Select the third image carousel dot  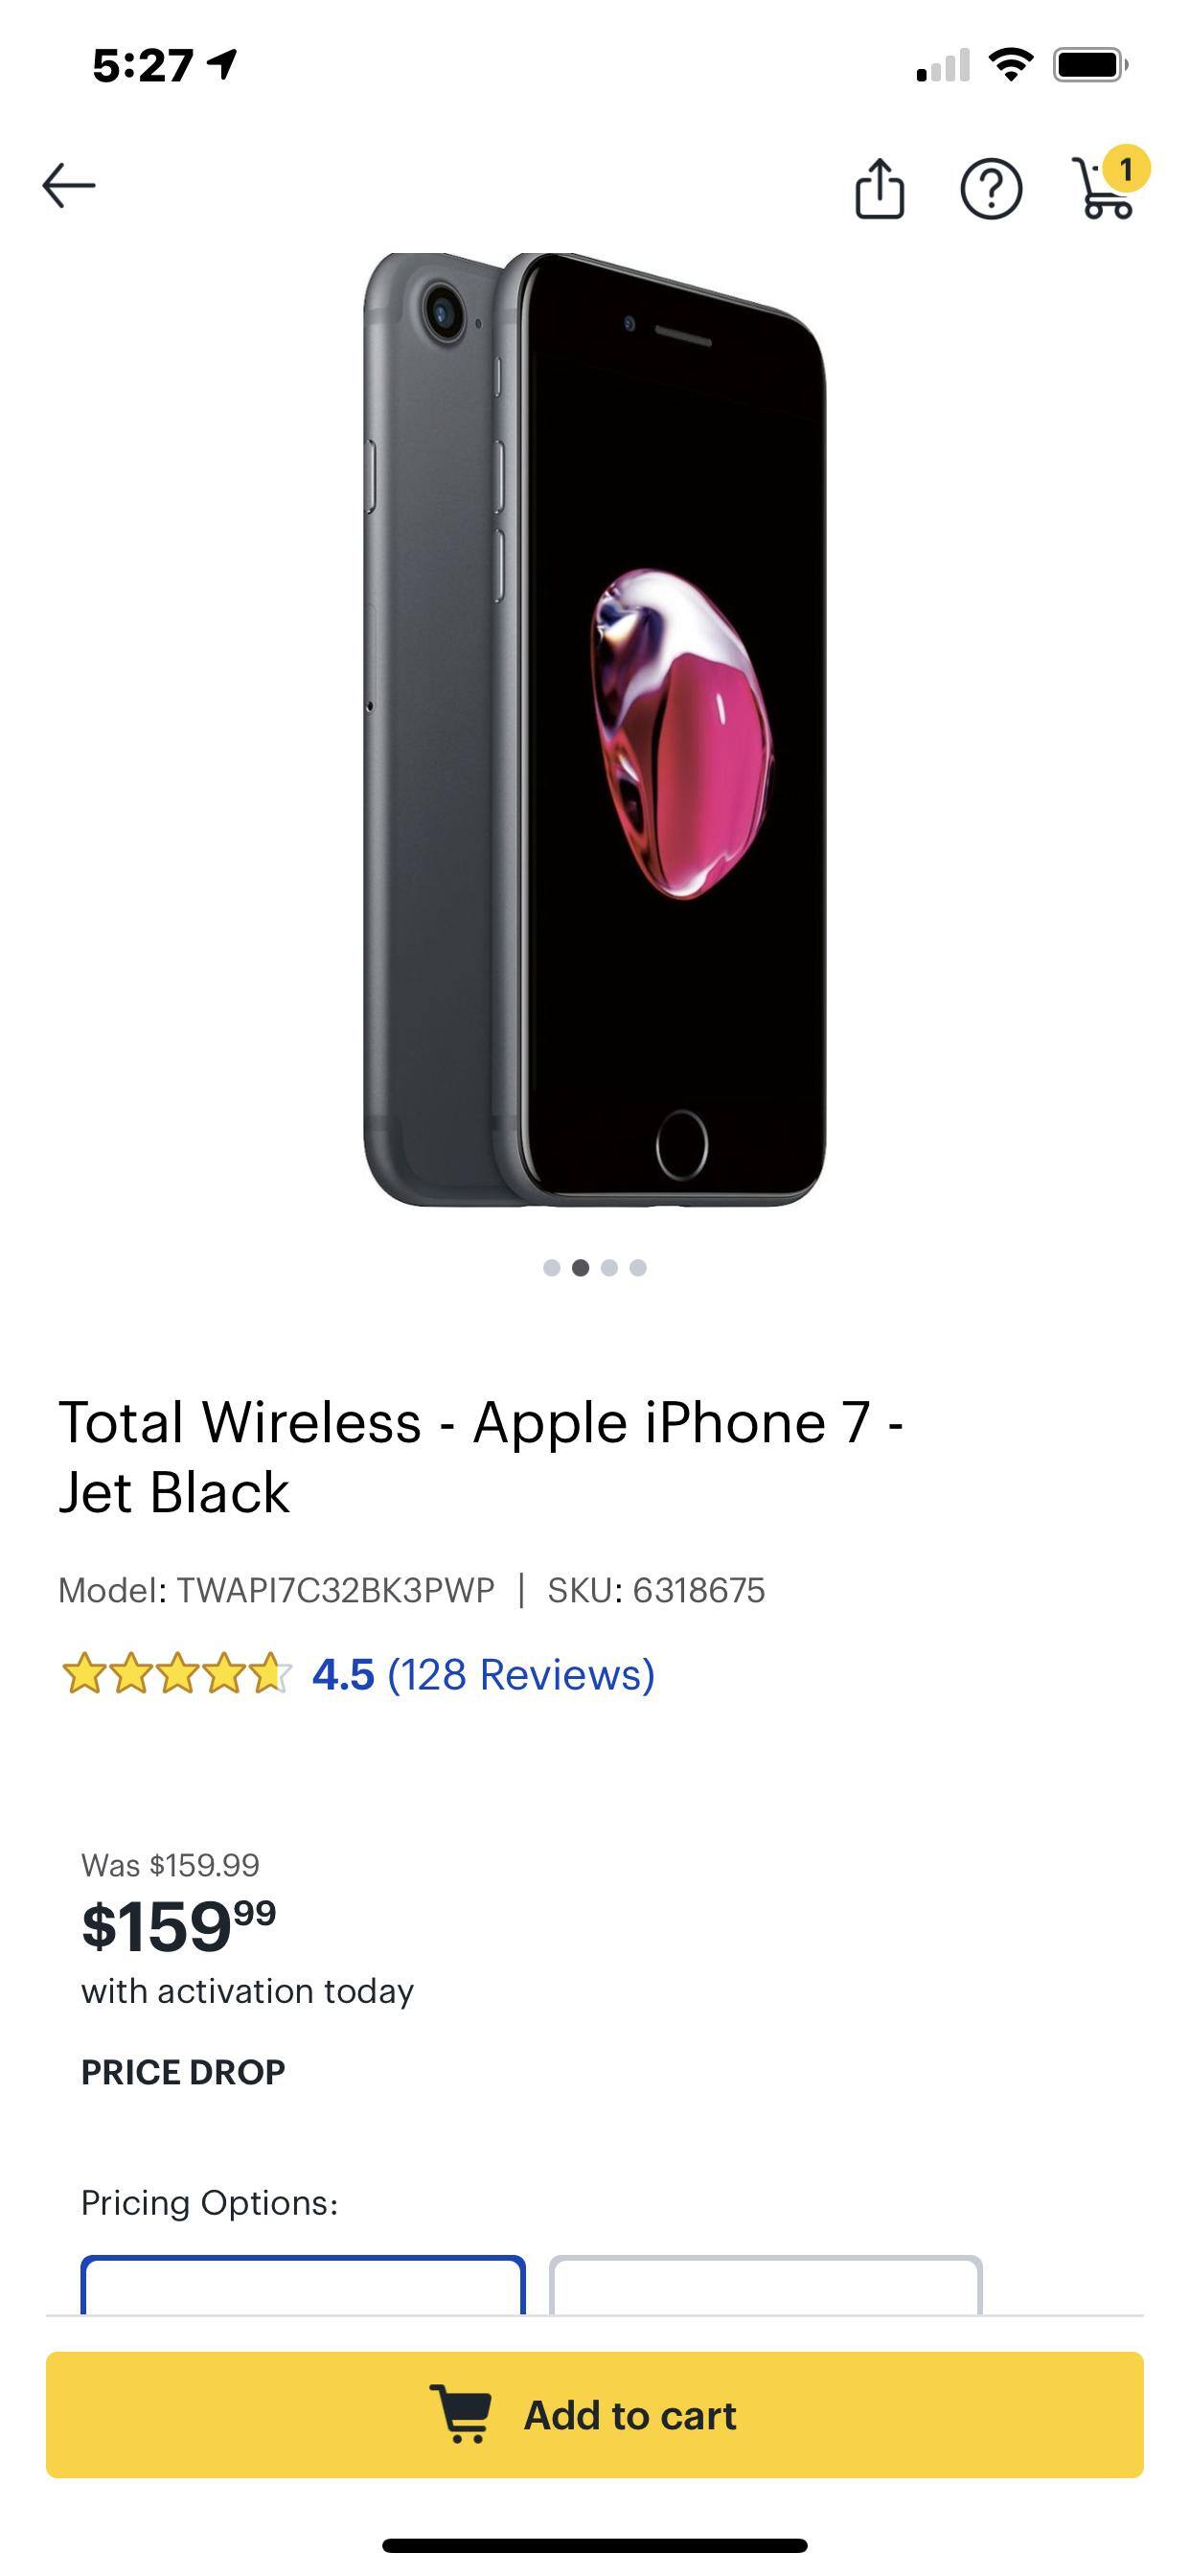click(608, 1268)
